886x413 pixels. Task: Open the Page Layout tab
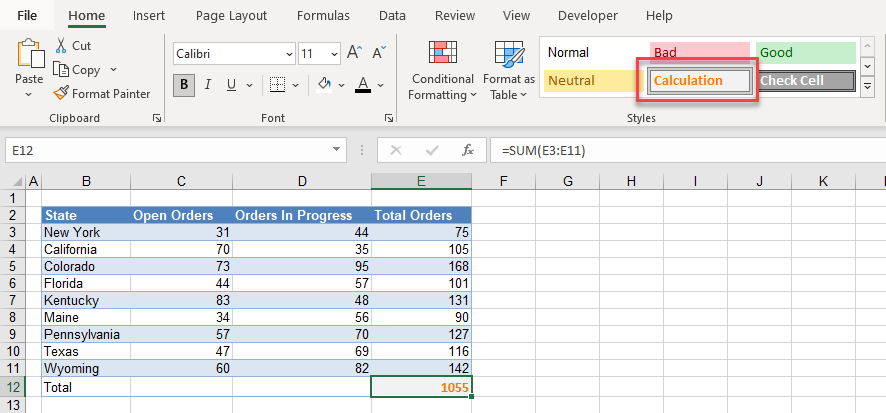(230, 16)
